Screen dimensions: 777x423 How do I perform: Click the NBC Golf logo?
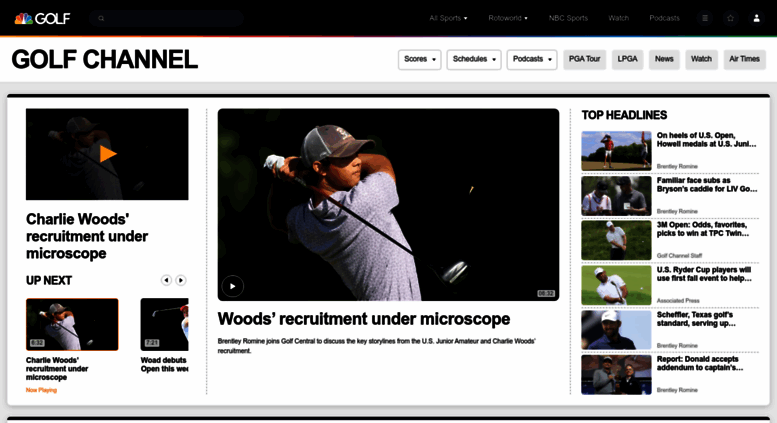tap(42, 18)
